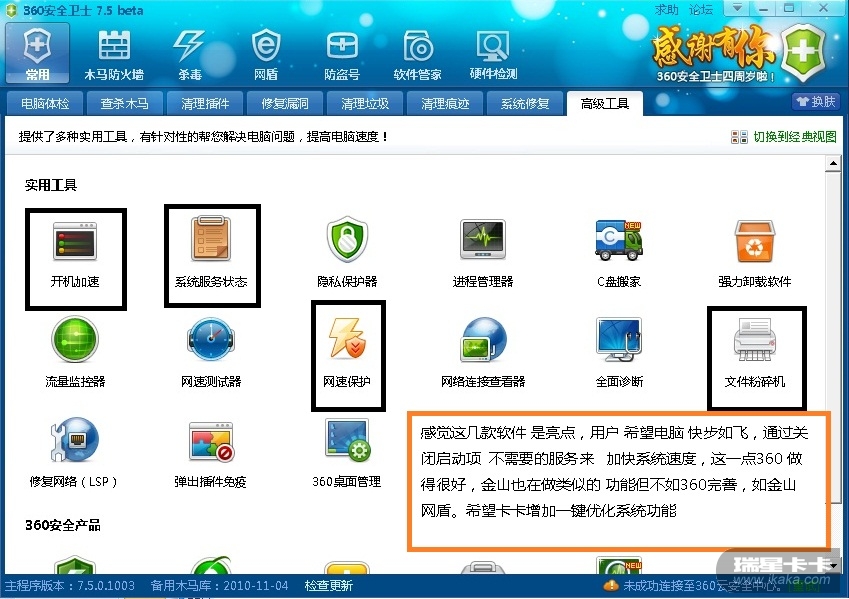Open the 修复网络（LSP）tool
This screenshot has height=599, width=849.
click(74, 453)
